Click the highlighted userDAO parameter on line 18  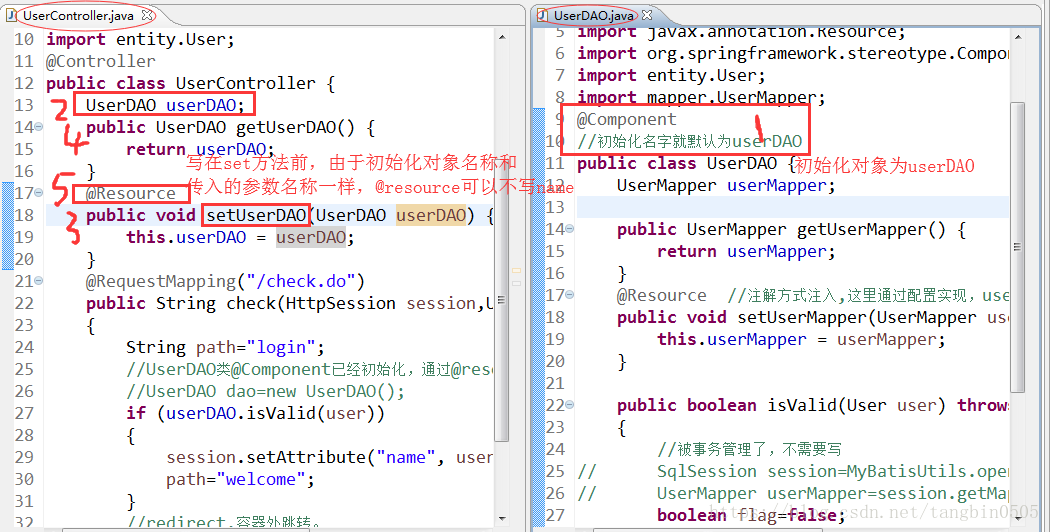431,215
